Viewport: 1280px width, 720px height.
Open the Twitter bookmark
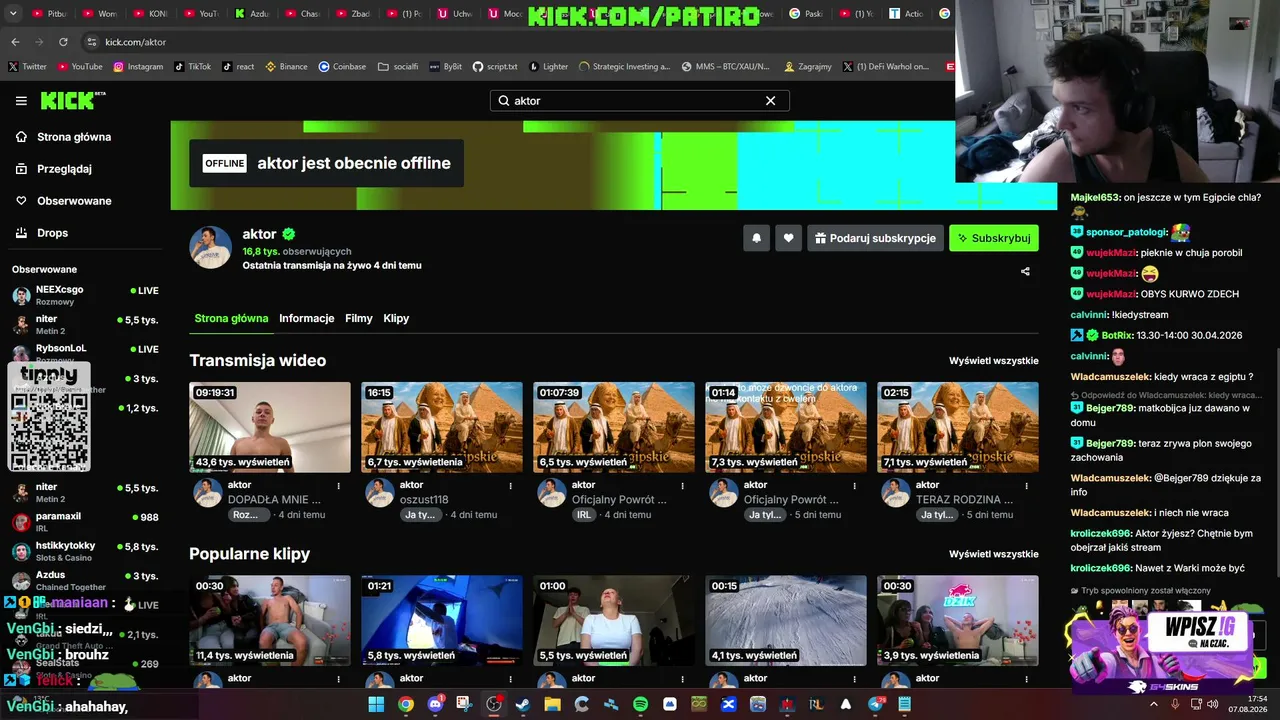(x=28, y=67)
